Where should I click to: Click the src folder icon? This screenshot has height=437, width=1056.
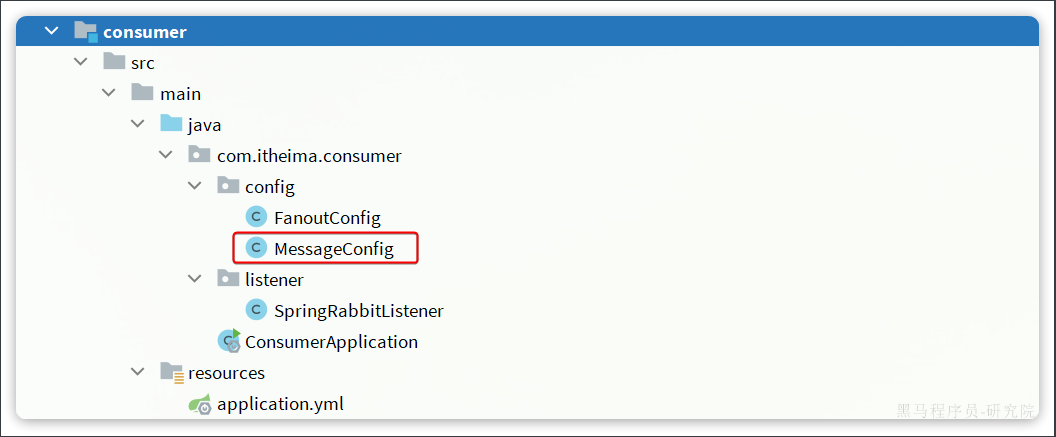click(x=114, y=62)
